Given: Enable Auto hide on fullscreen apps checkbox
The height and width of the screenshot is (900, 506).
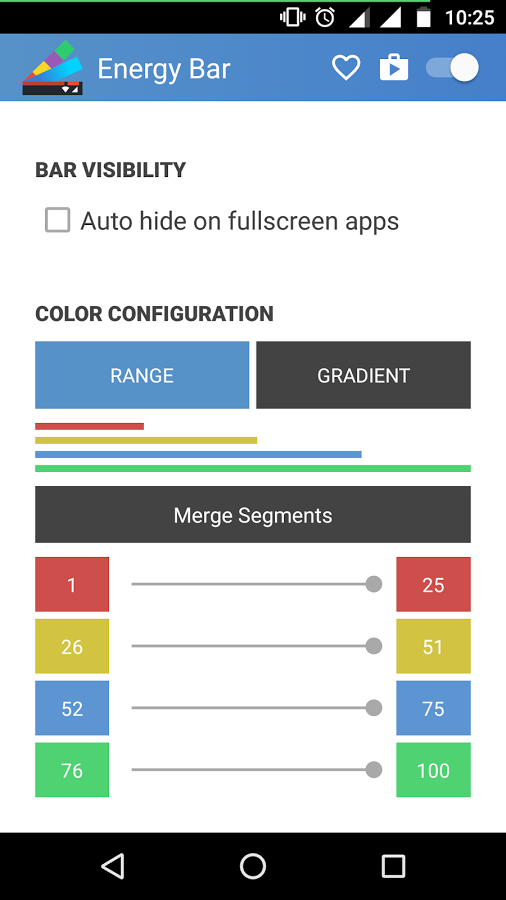Looking at the screenshot, I should (x=58, y=220).
